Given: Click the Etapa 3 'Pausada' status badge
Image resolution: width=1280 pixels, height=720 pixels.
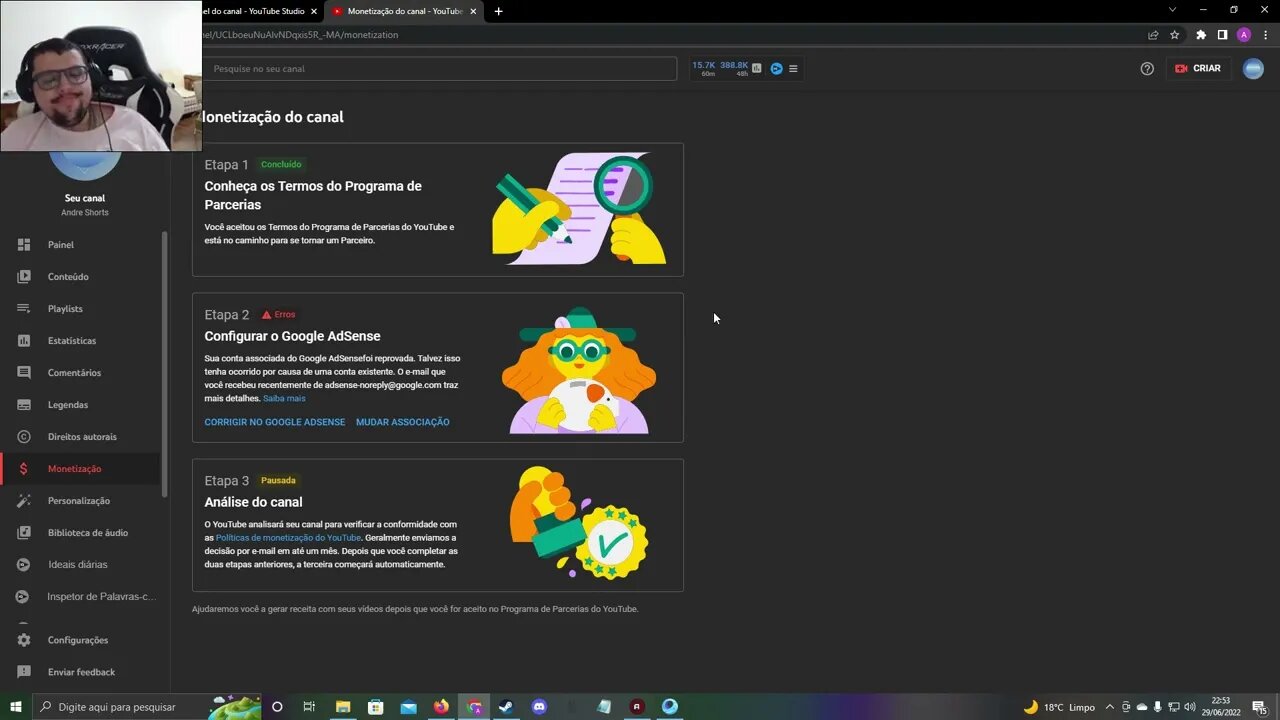Looking at the screenshot, I should point(278,480).
